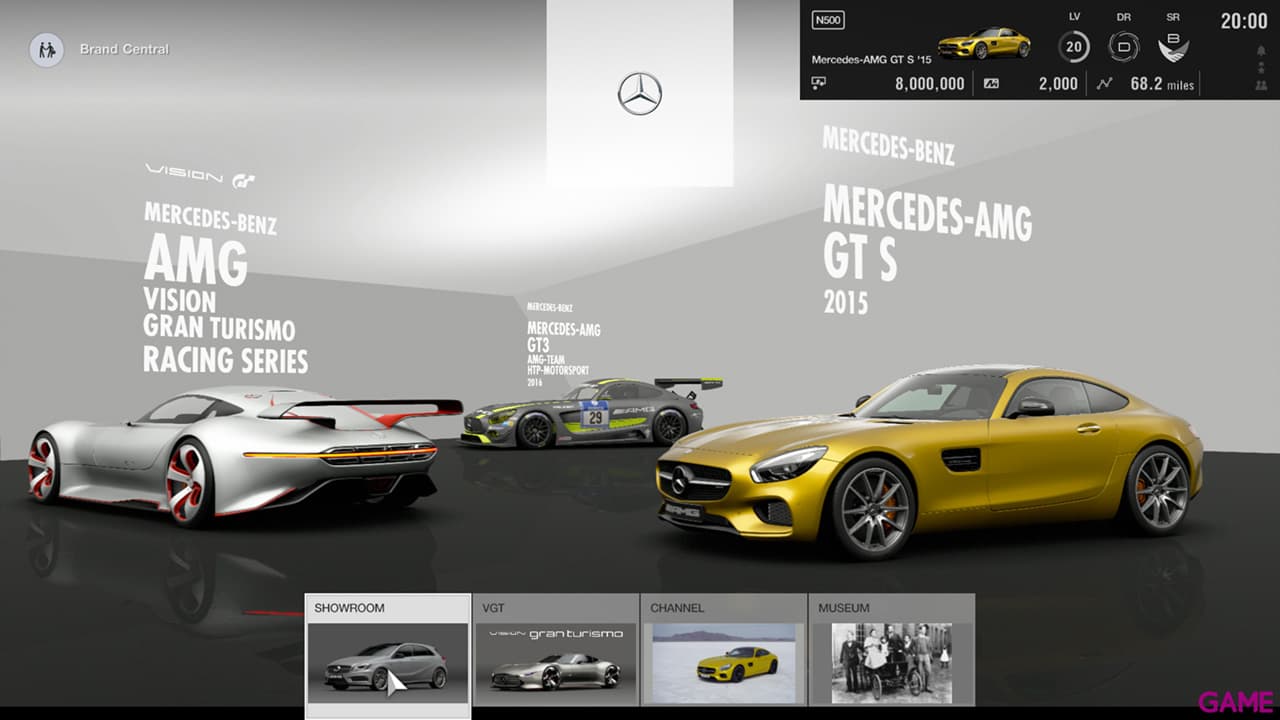Click the N500 class badge
This screenshot has width=1280, height=720.
click(827, 20)
